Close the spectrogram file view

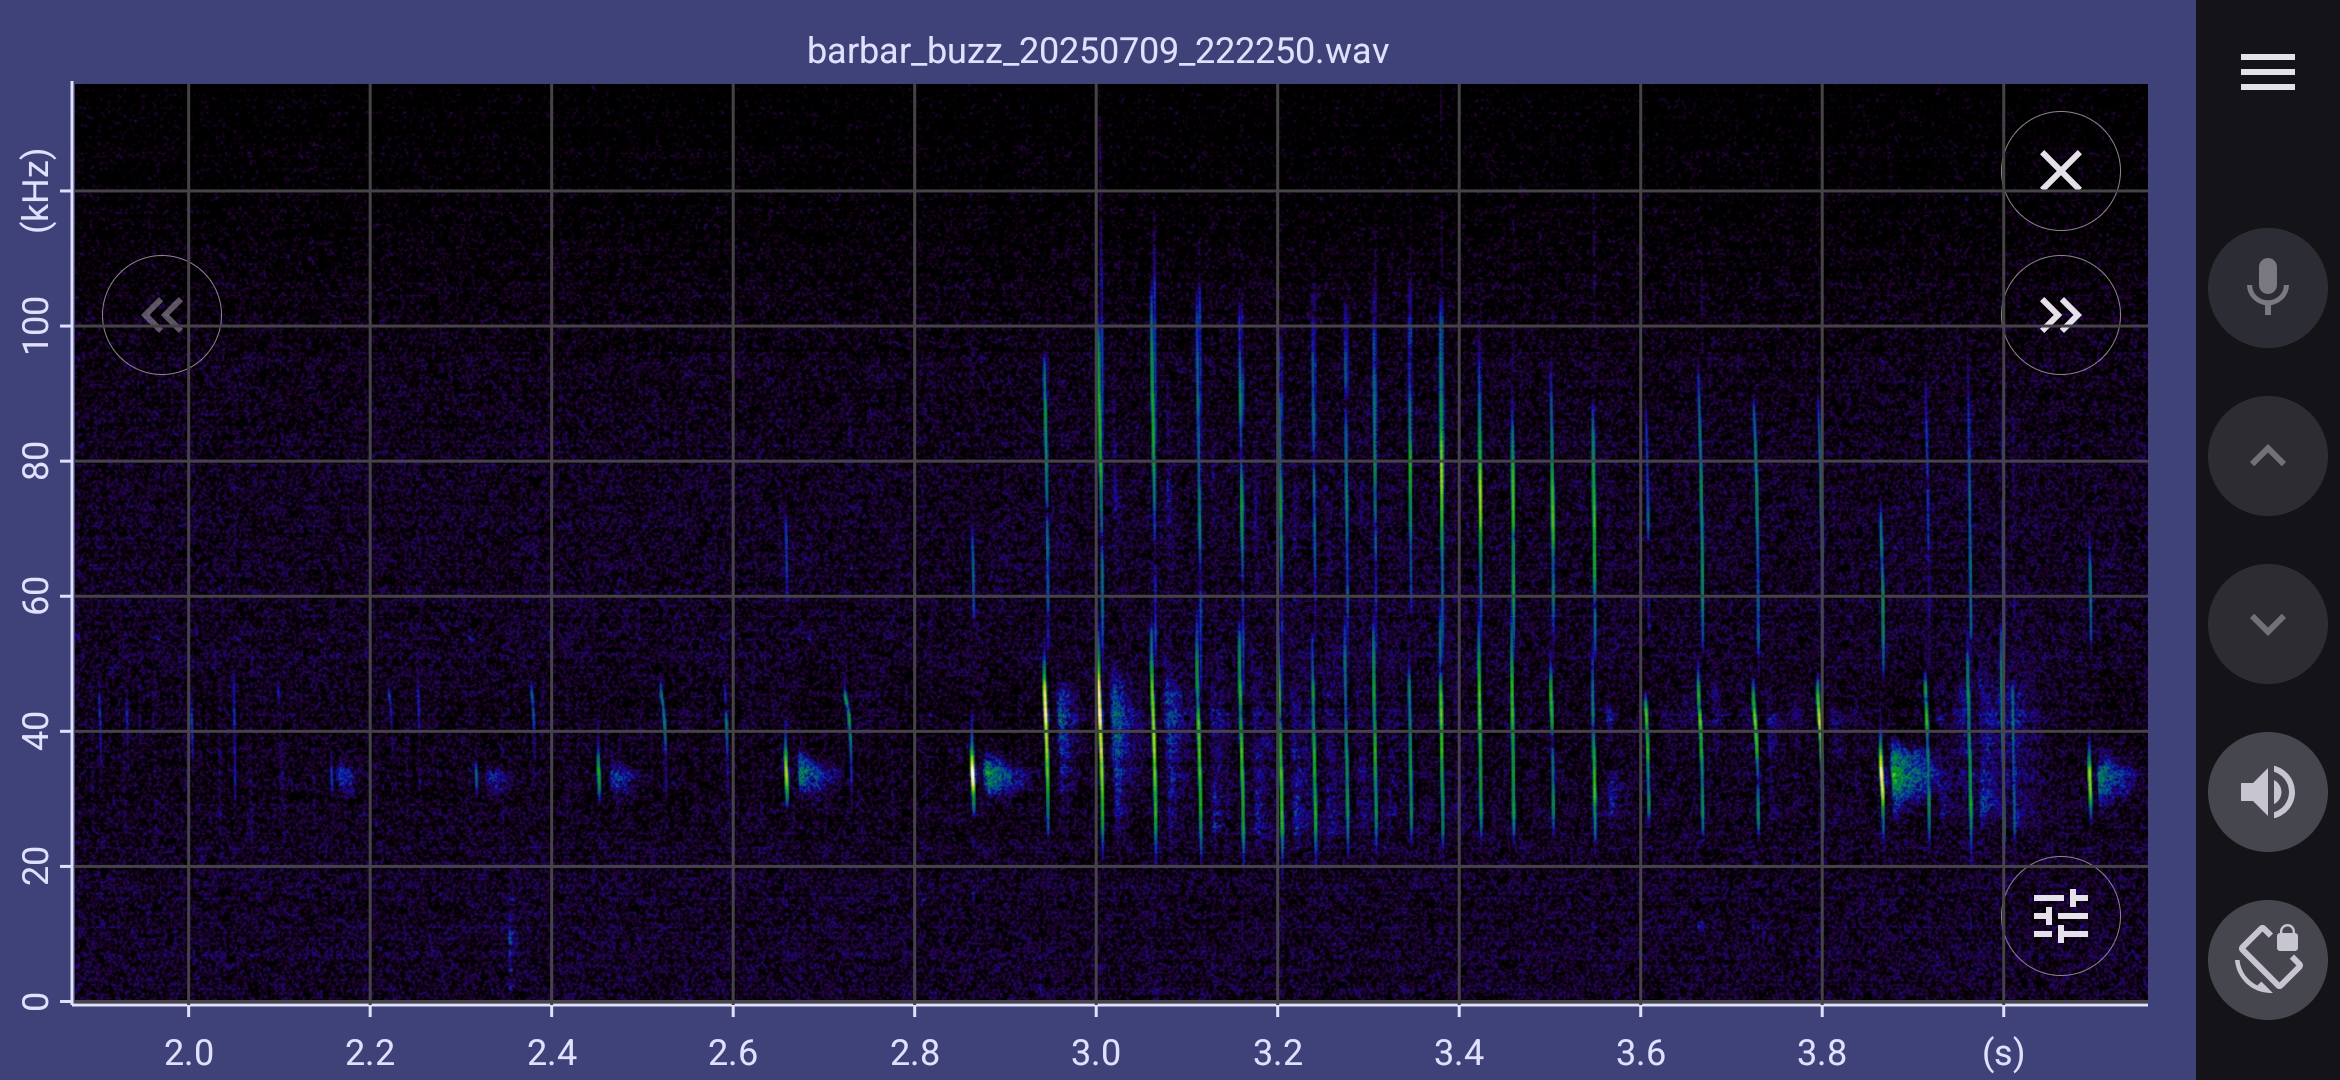tap(2060, 171)
